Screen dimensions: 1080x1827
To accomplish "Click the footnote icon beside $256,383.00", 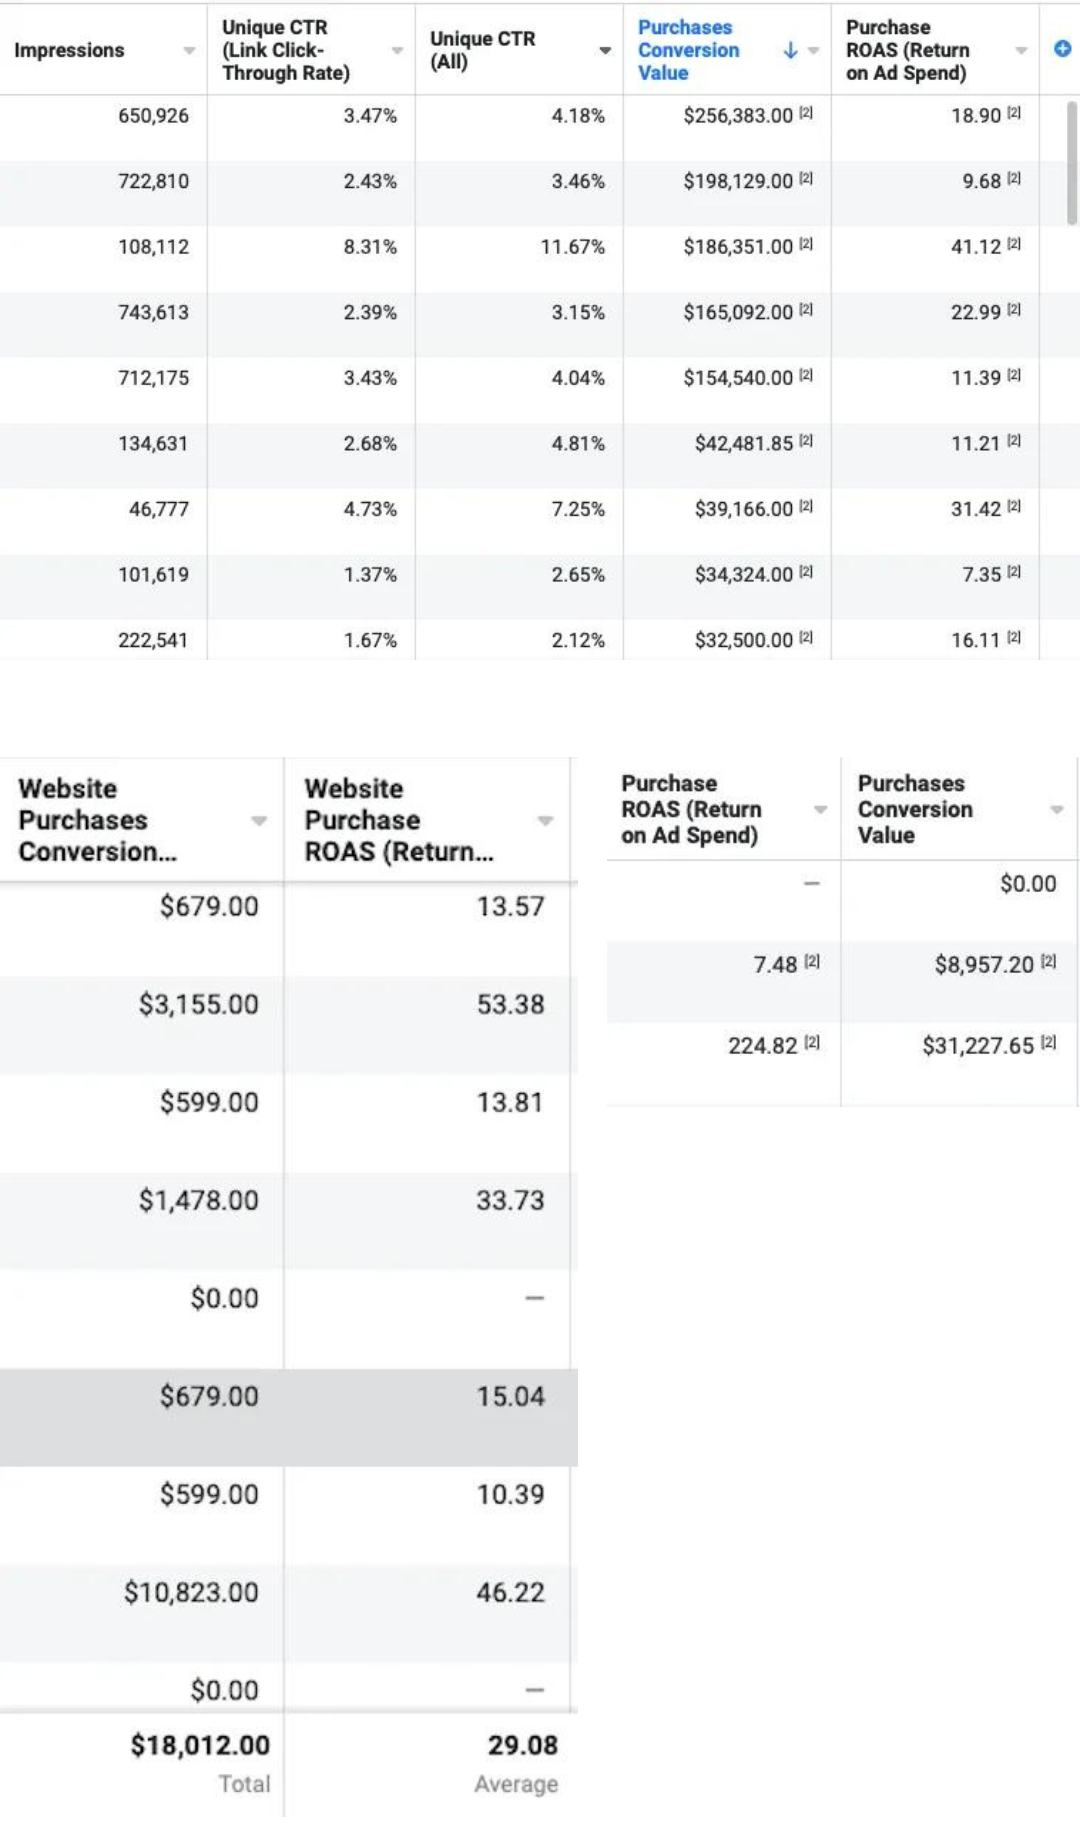I will [x=806, y=113].
